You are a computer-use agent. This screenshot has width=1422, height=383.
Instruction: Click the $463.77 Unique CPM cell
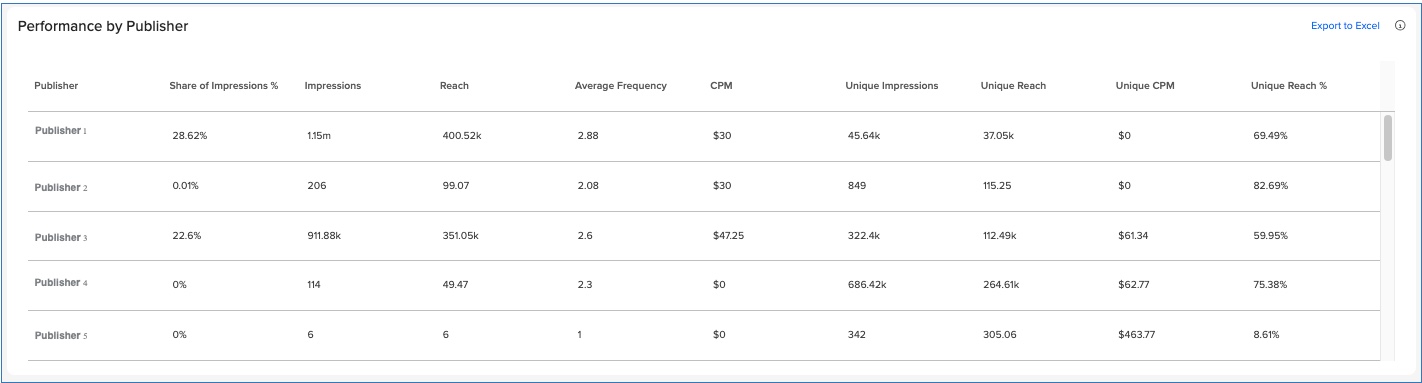point(1137,335)
